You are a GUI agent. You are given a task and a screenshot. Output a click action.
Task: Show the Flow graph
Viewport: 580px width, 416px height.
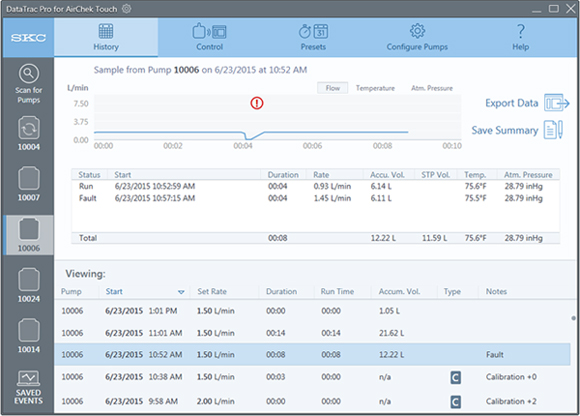[x=333, y=88]
